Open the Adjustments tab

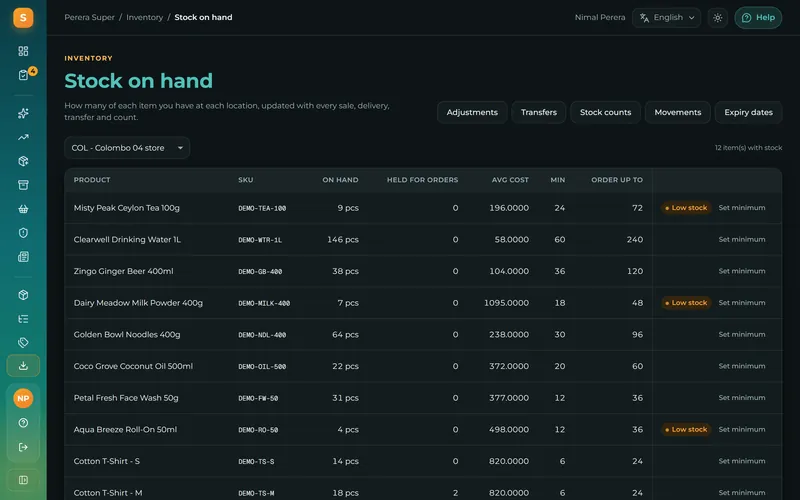[472, 112]
